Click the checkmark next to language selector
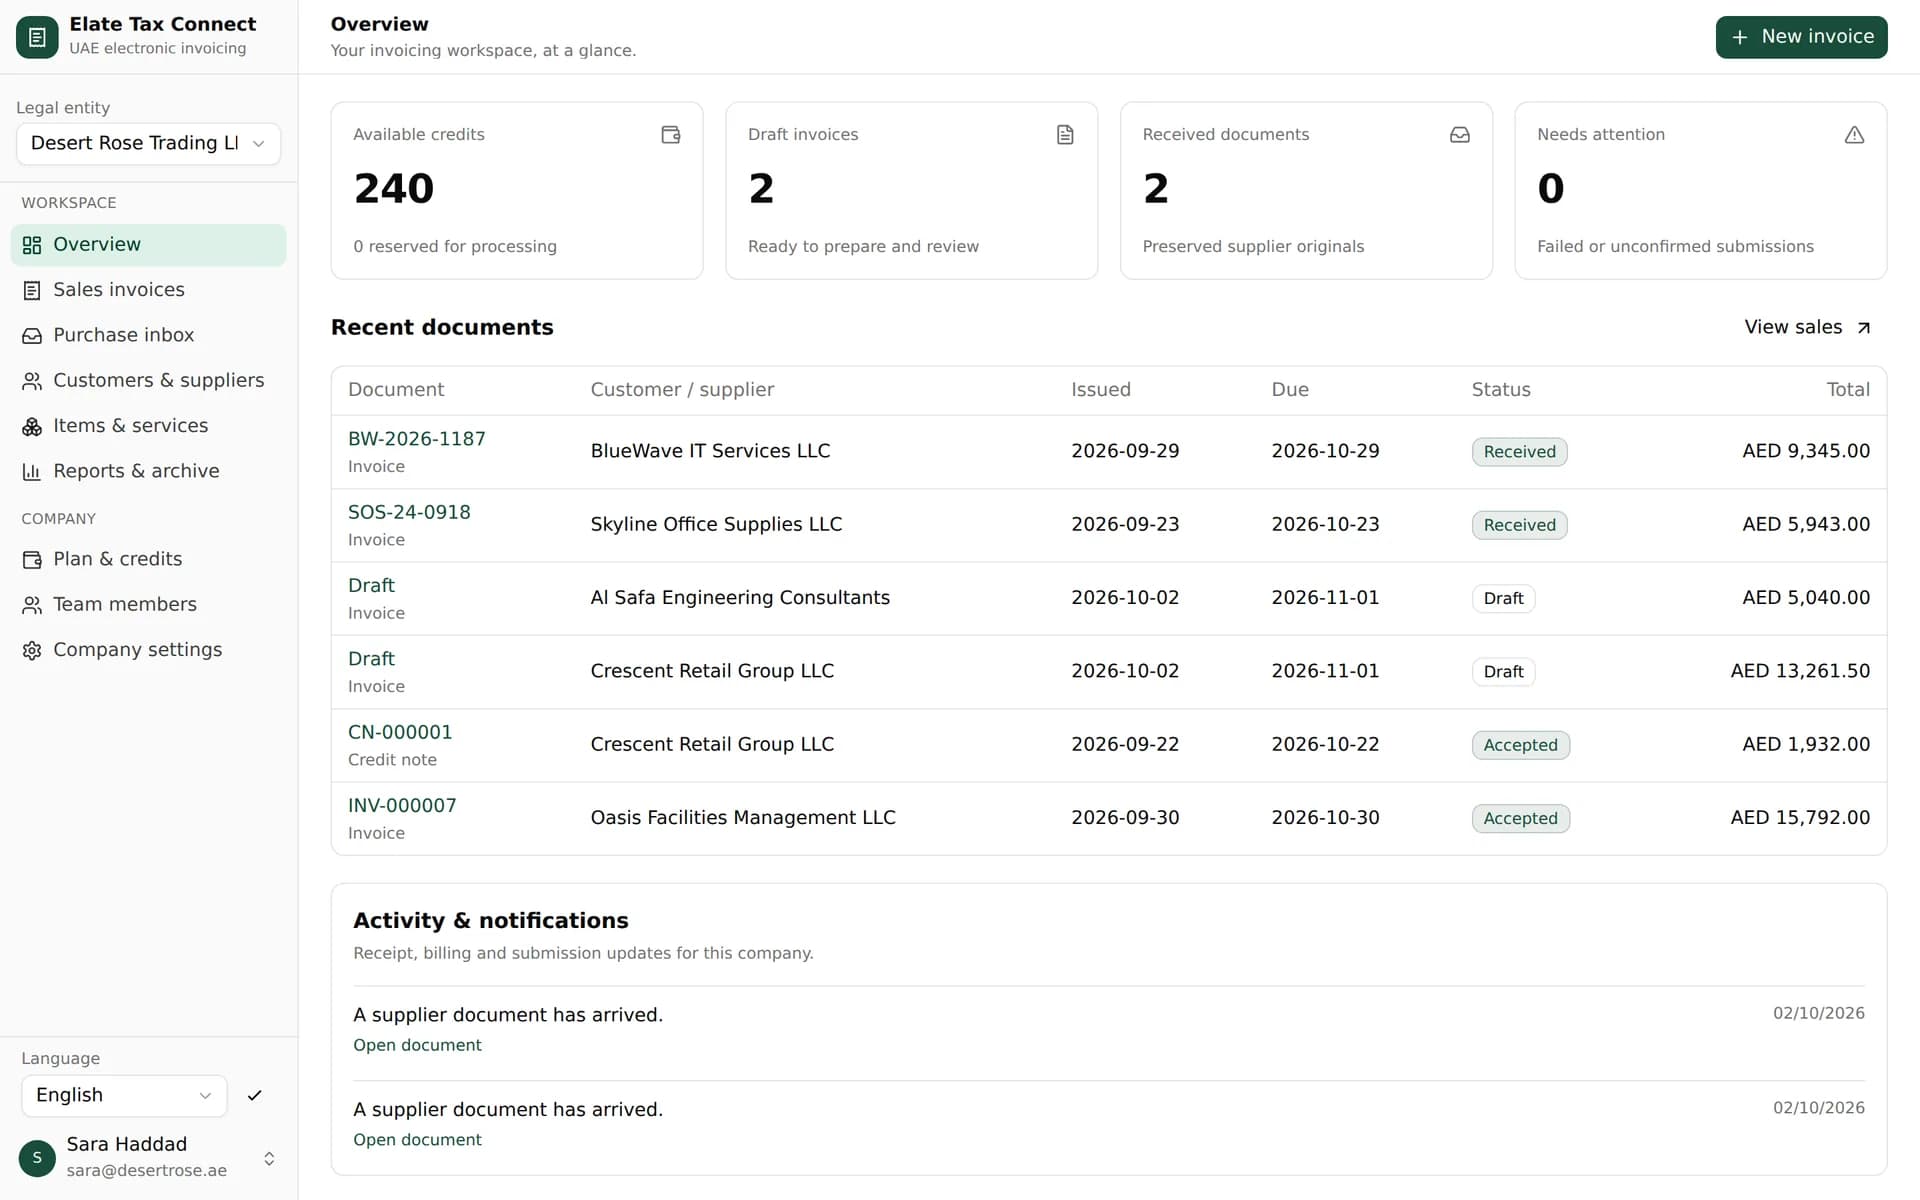 point(254,1095)
